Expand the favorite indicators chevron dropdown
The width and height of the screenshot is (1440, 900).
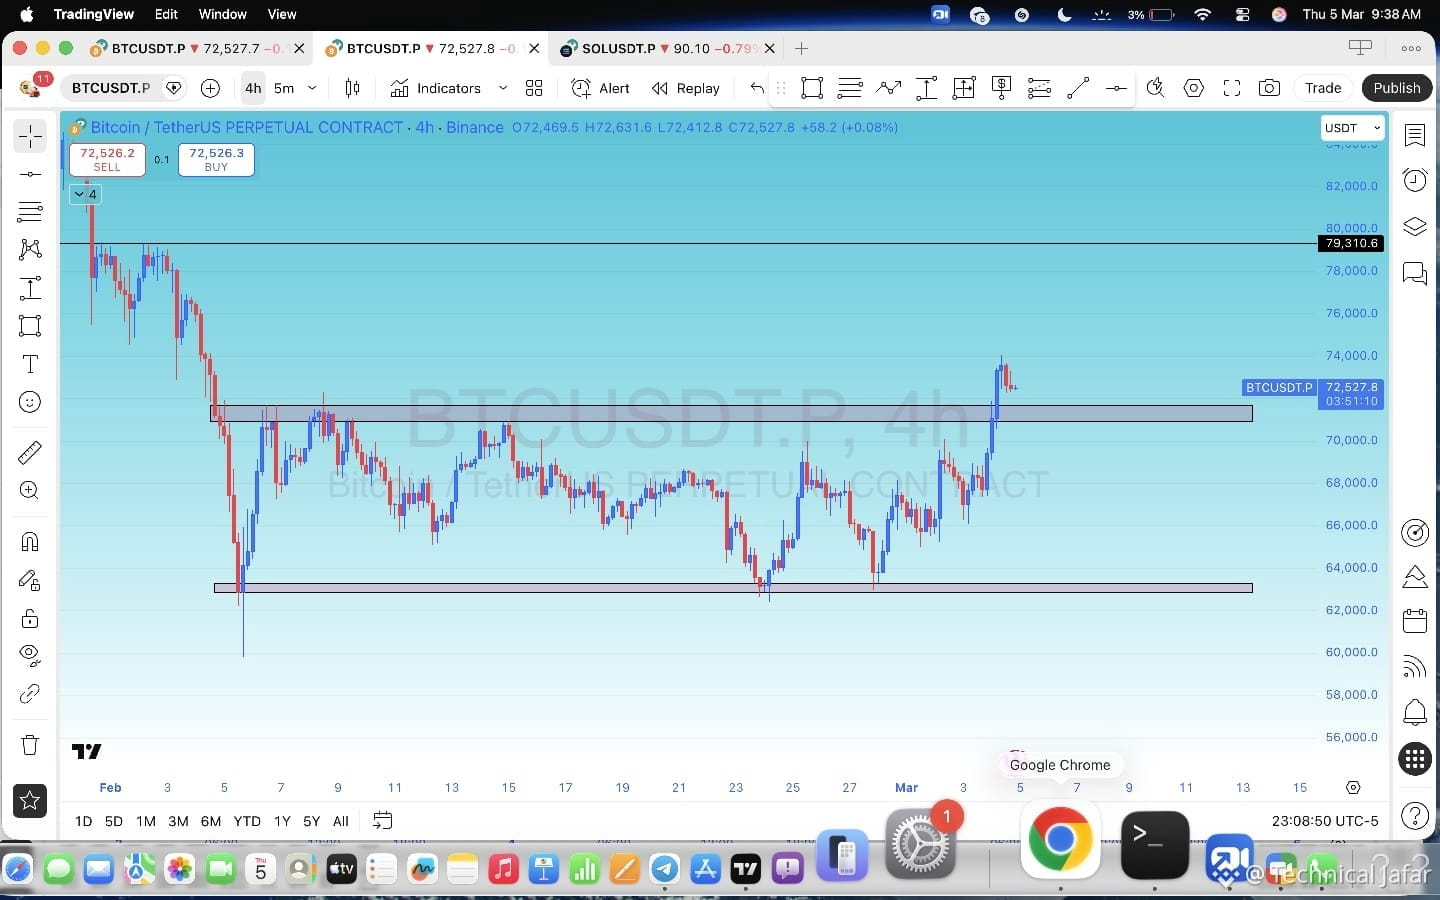pyautogui.click(x=503, y=88)
